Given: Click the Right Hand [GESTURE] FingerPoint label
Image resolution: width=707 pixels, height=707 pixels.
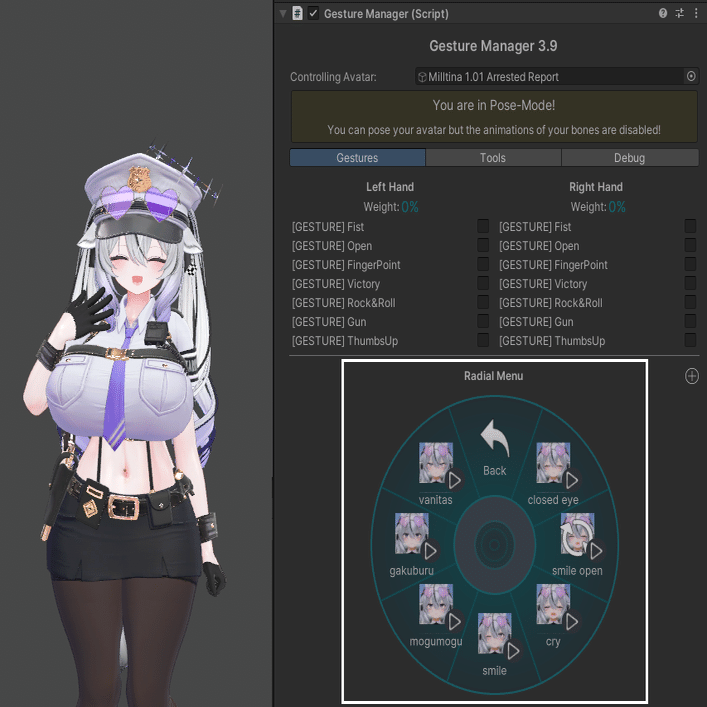Looking at the screenshot, I should pos(554,265).
